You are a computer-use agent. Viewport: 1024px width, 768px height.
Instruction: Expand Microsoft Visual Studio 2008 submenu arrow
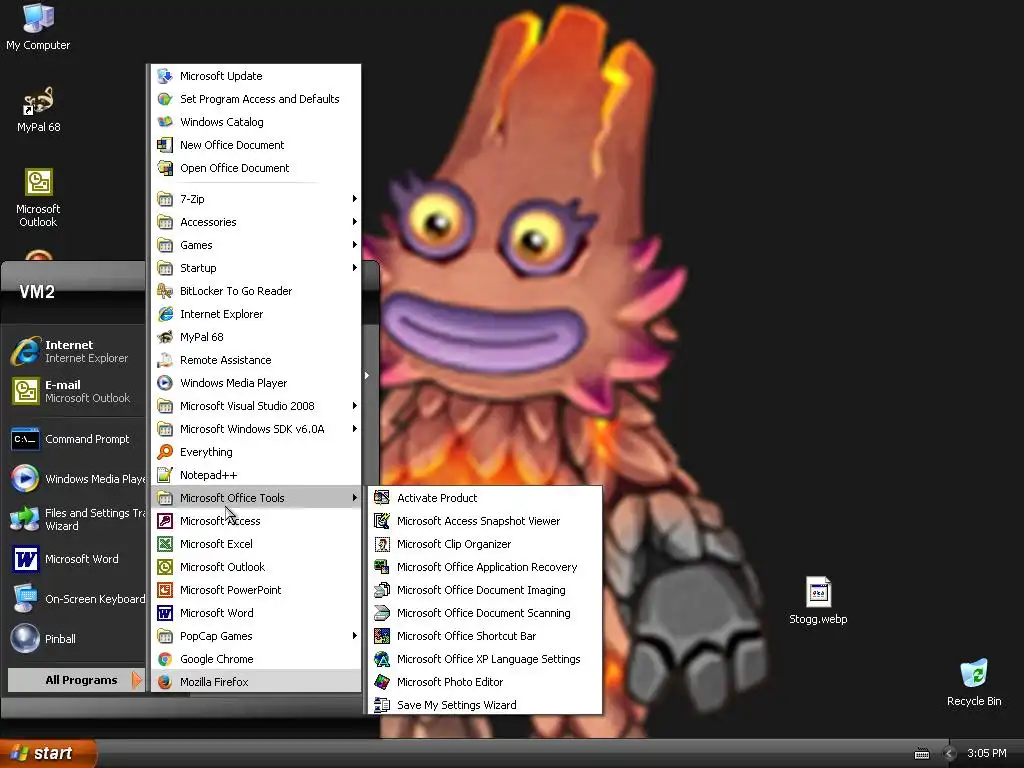coord(355,406)
